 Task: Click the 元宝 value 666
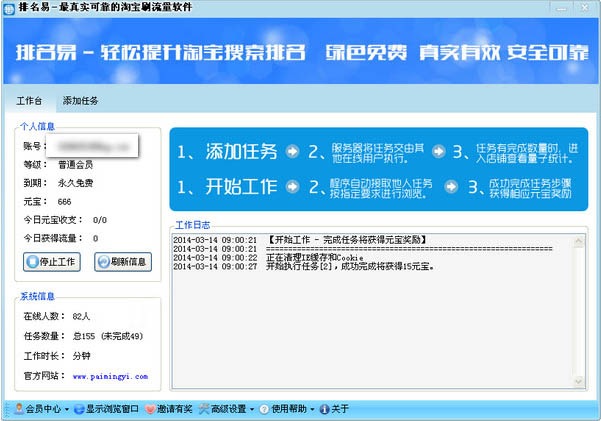point(64,202)
